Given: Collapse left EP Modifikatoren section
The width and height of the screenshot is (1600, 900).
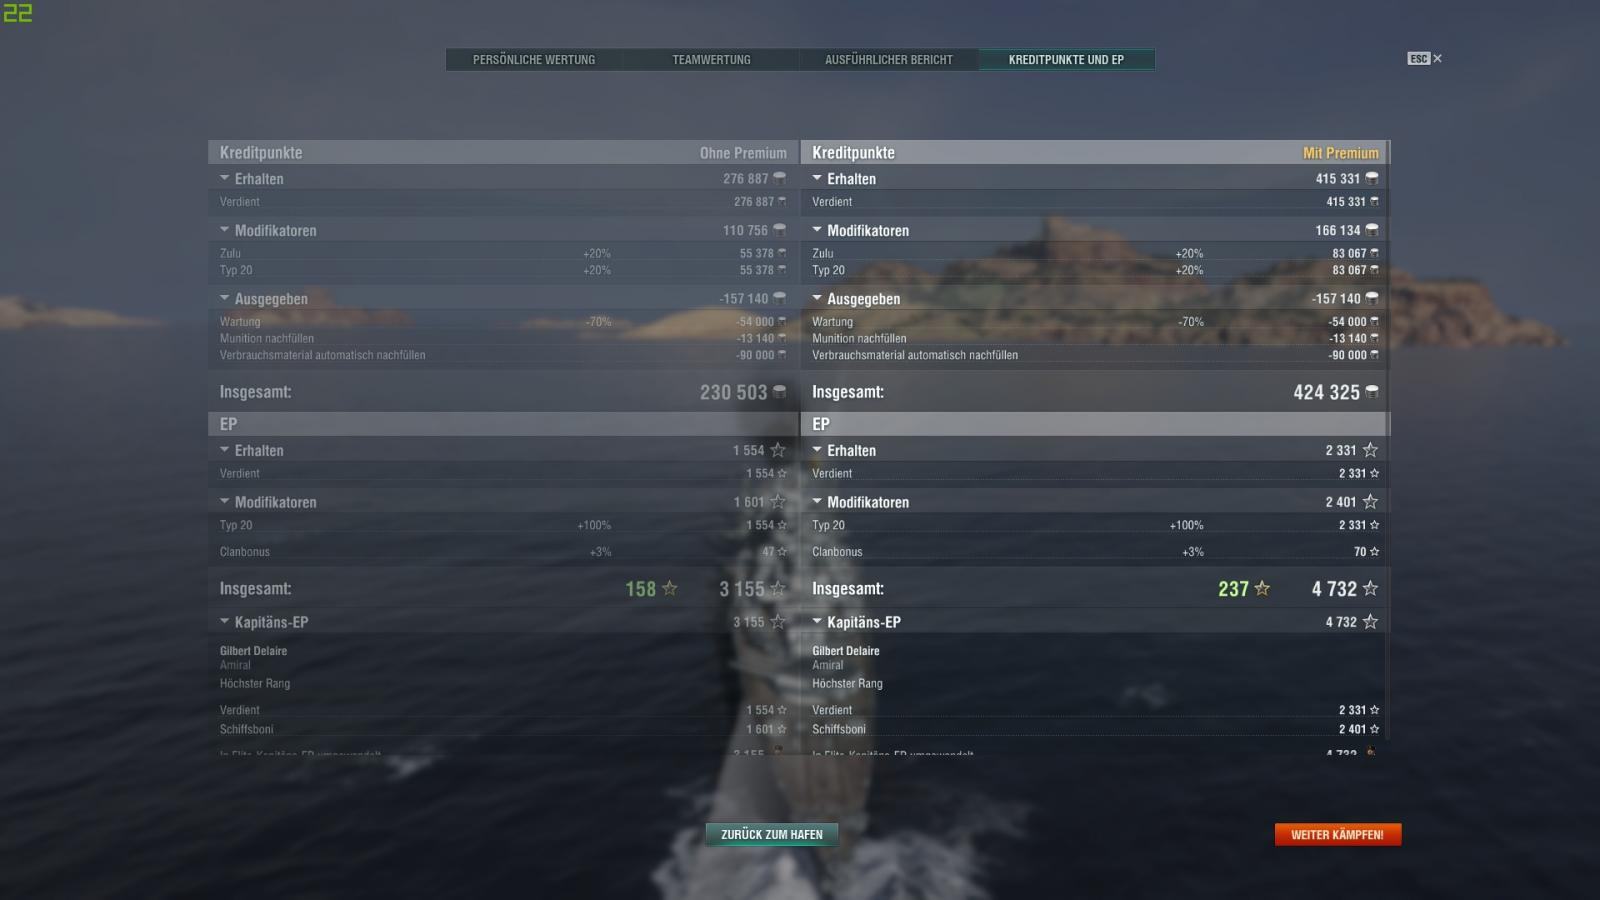Looking at the screenshot, I should pos(225,501).
